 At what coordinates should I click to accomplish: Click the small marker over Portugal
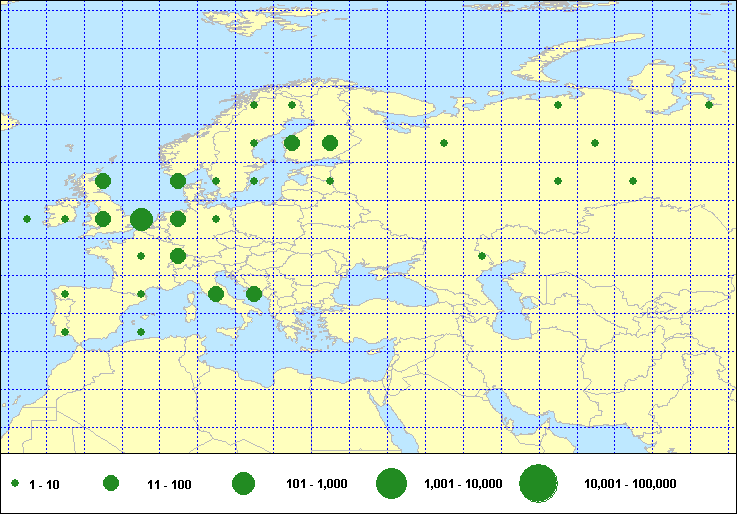65,294
